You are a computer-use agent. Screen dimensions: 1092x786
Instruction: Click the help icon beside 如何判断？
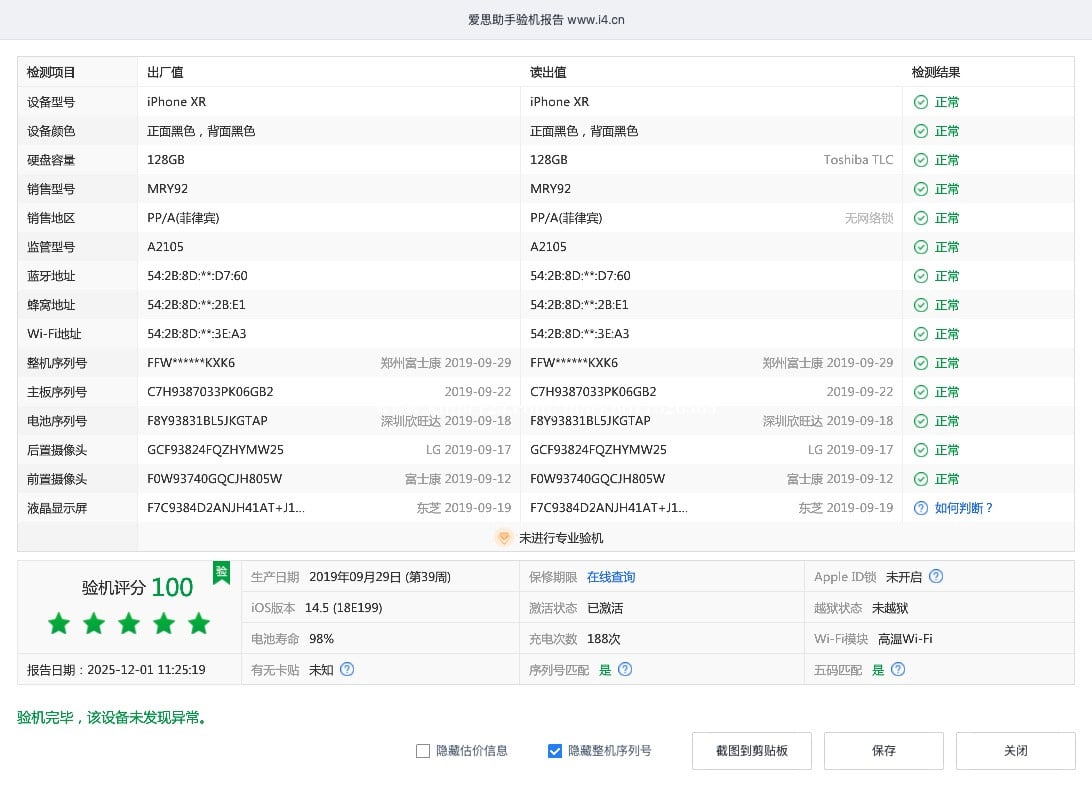pos(921,508)
